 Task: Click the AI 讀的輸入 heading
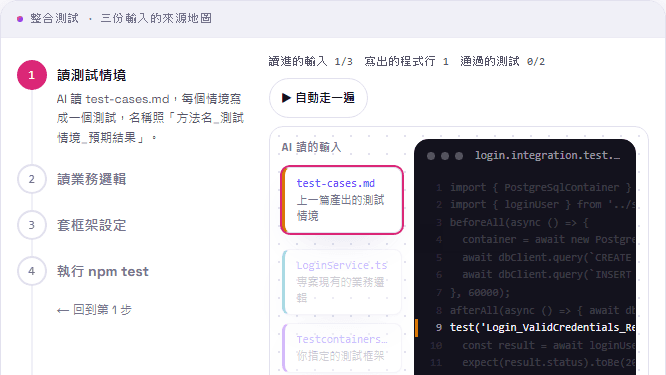311,147
